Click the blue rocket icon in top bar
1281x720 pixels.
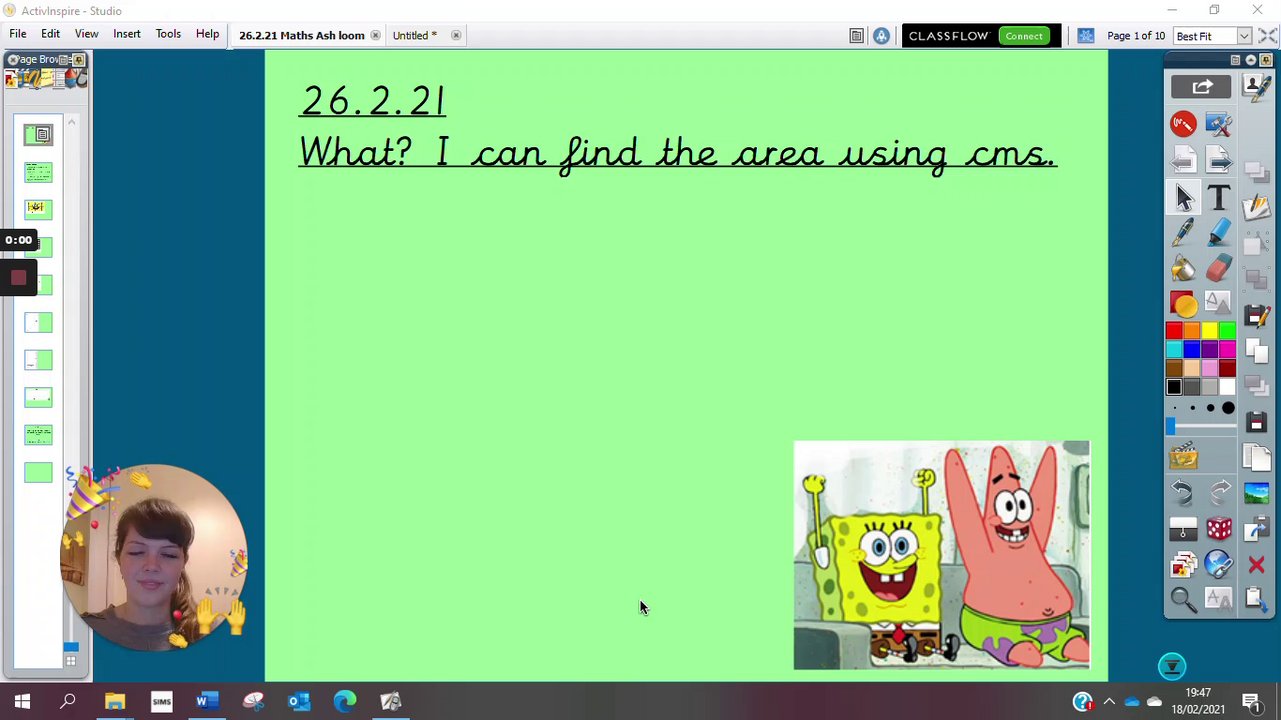881,36
